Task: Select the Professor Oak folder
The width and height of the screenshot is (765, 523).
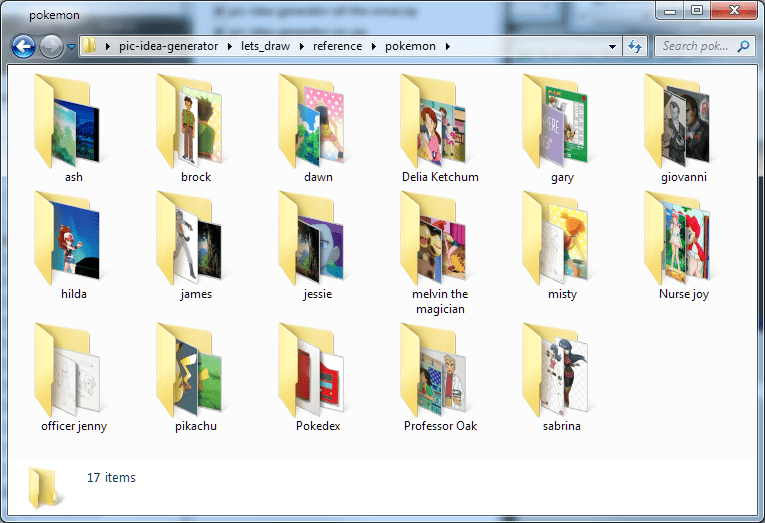Action: coord(440,373)
